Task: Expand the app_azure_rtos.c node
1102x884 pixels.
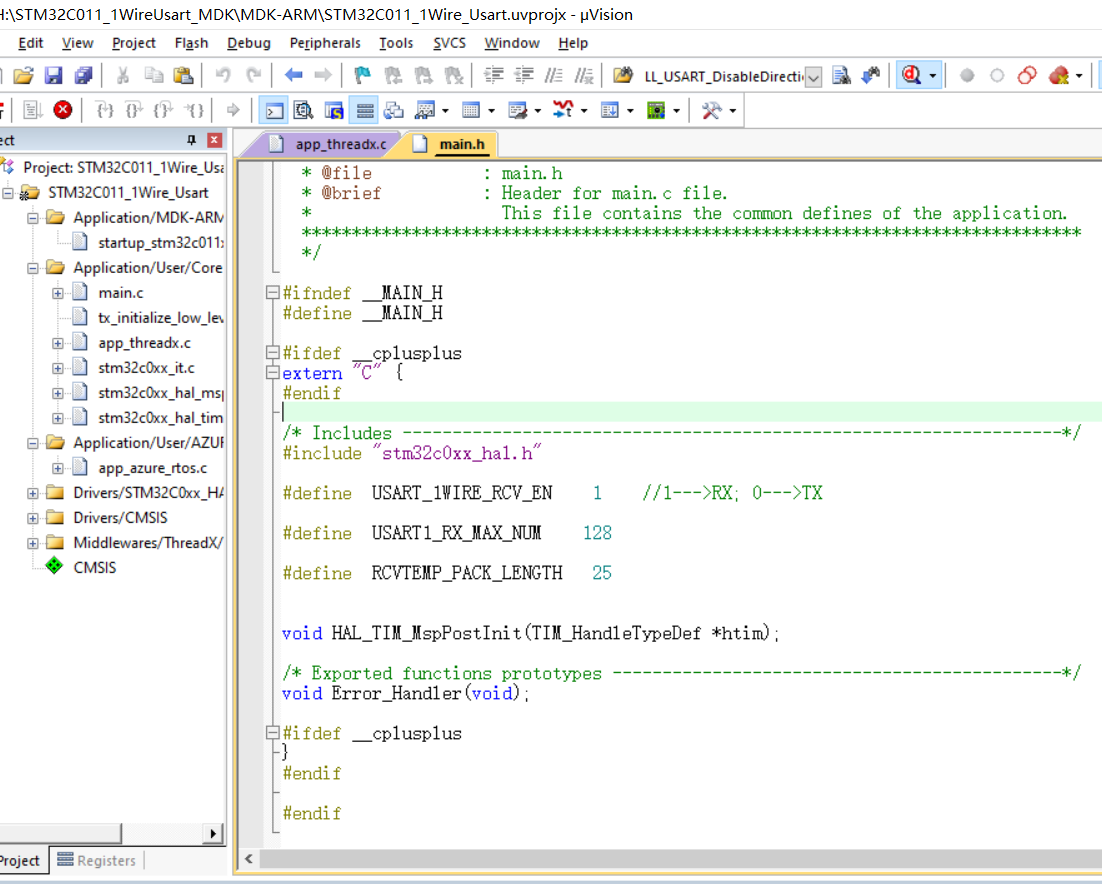Action: (58, 468)
